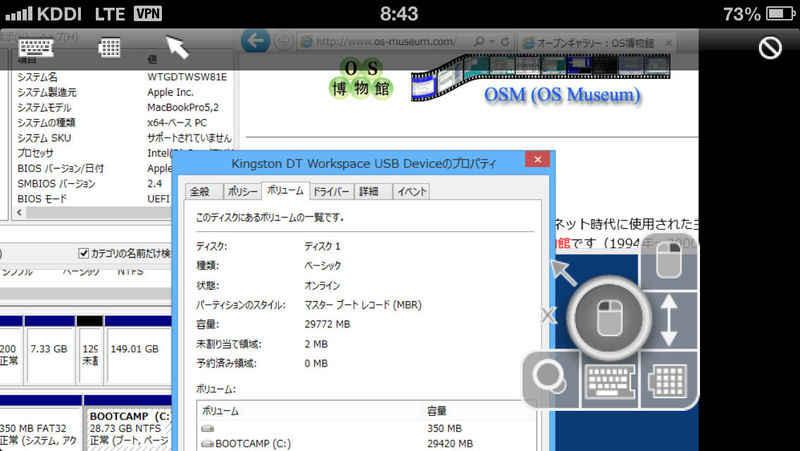Select the 350 MB FAT32 partition

click(40, 423)
